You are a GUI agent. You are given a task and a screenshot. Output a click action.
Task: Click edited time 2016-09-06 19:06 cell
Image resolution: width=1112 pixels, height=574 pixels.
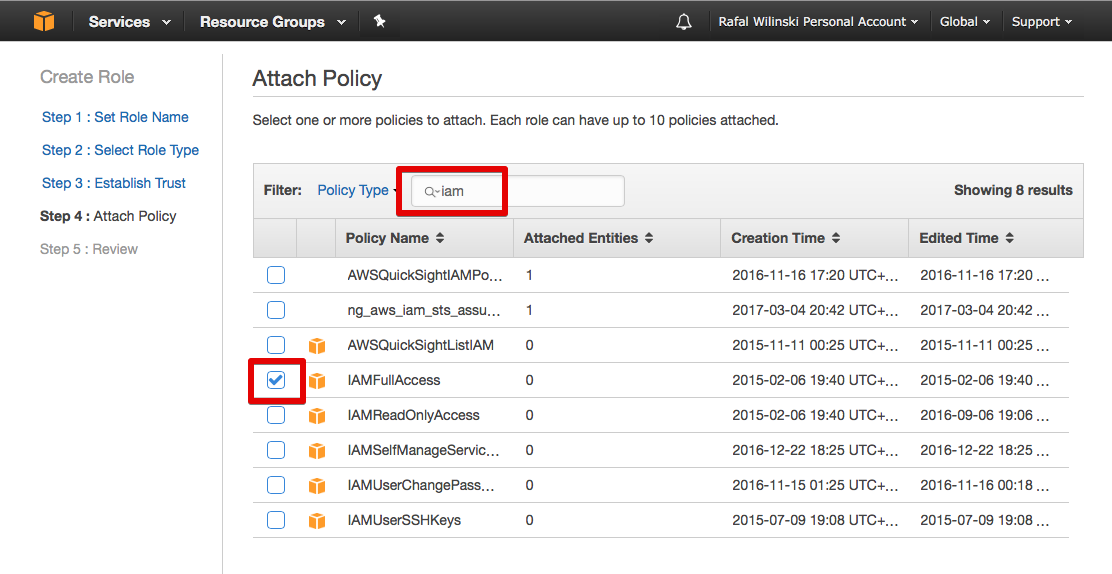tap(984, 415)
